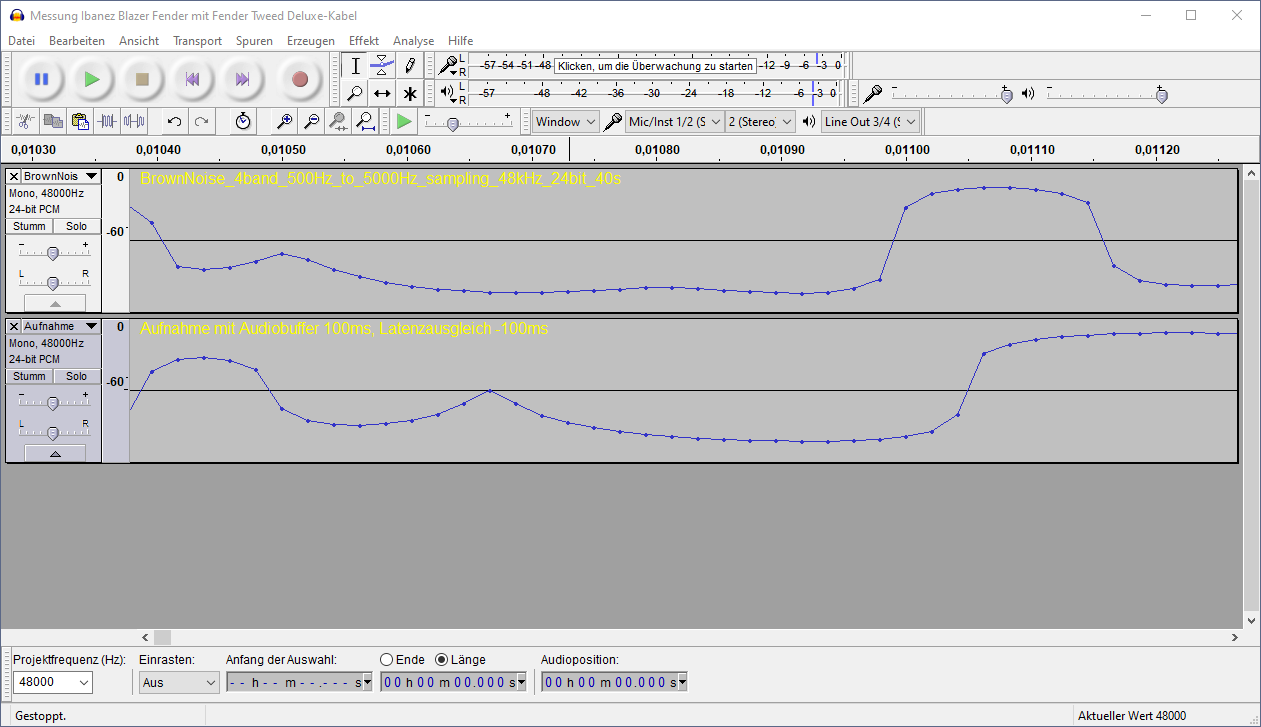
Task: Open the Effekt menu
Action: 364,41
